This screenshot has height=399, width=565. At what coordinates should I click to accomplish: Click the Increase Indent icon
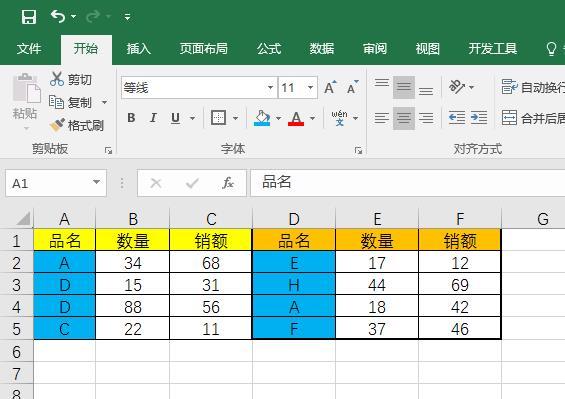coord(479,118)
